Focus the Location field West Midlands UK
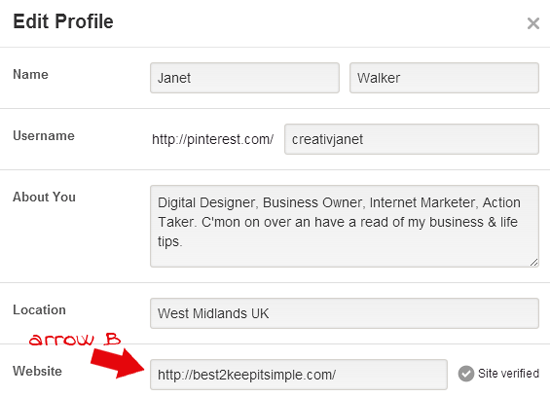This screenshot has height=397, width=550. pyautogui.click(x=344, y=314)
